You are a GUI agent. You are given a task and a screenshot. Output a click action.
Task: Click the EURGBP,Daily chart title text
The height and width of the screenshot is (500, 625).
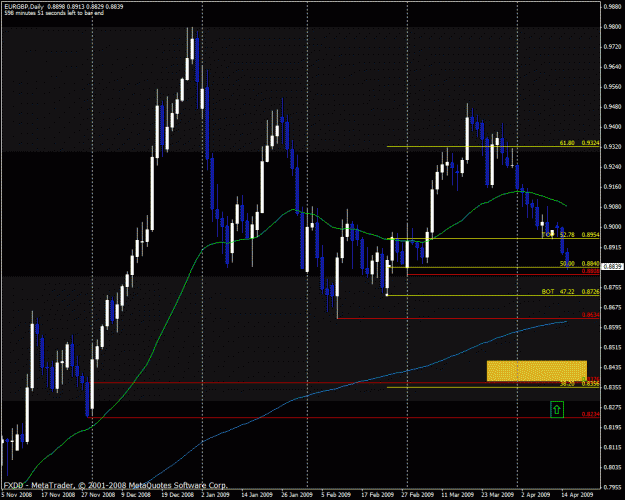tap(24, 7)
